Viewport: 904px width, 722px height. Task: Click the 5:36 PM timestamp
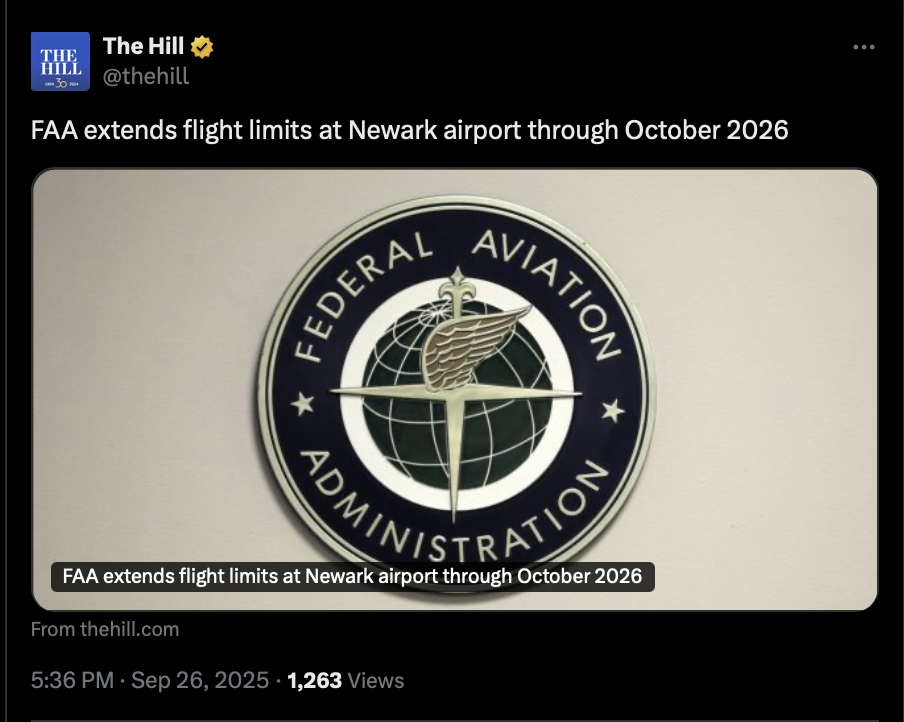click(x=72, y=681)
